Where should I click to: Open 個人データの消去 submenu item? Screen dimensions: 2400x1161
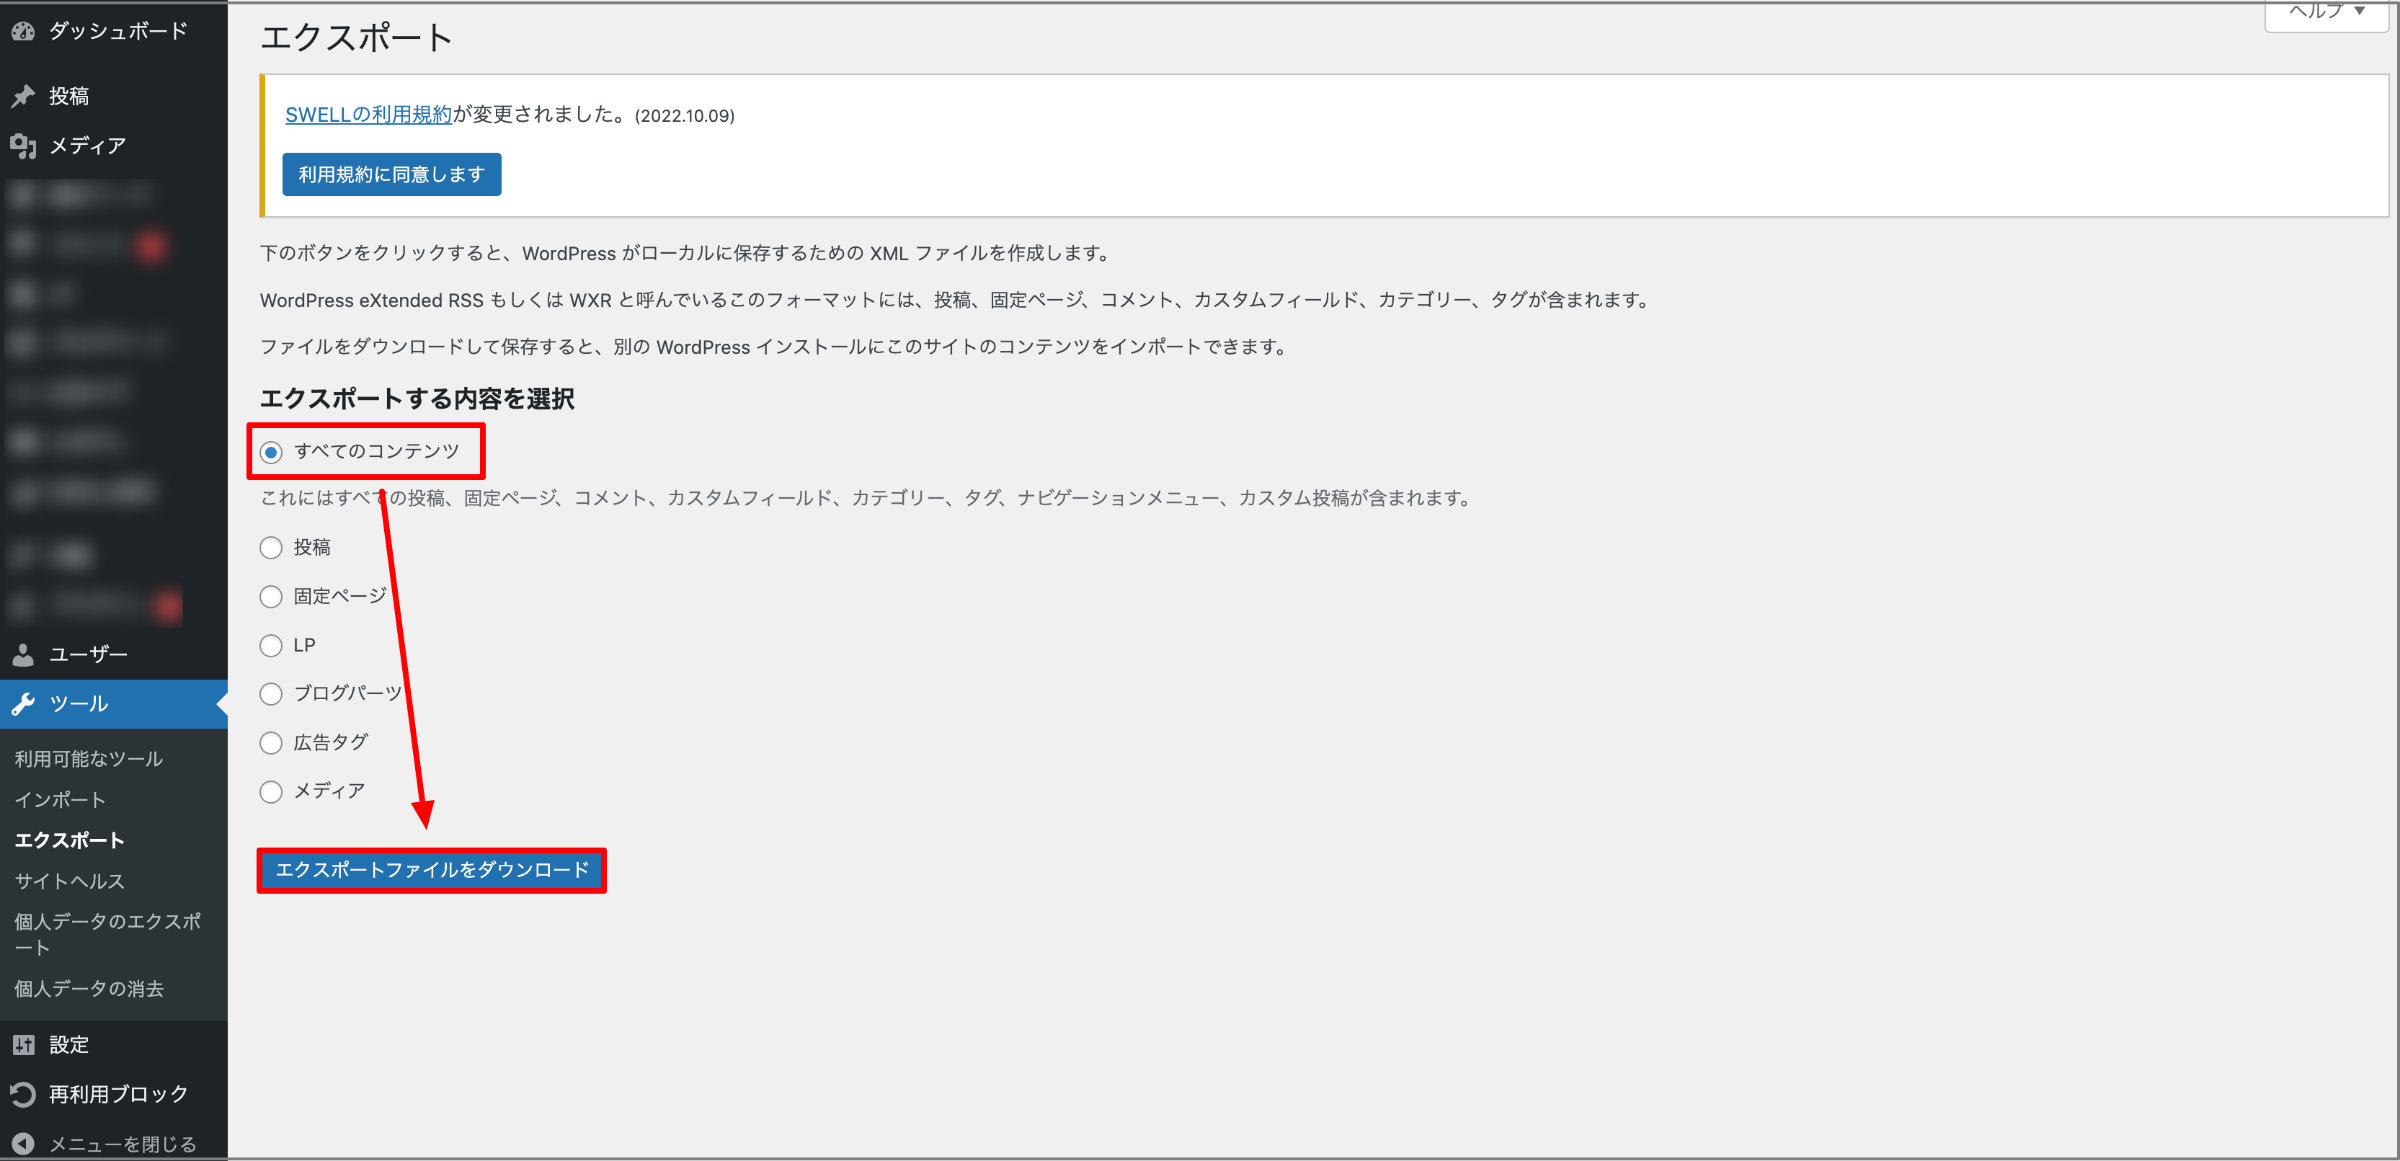89,989
